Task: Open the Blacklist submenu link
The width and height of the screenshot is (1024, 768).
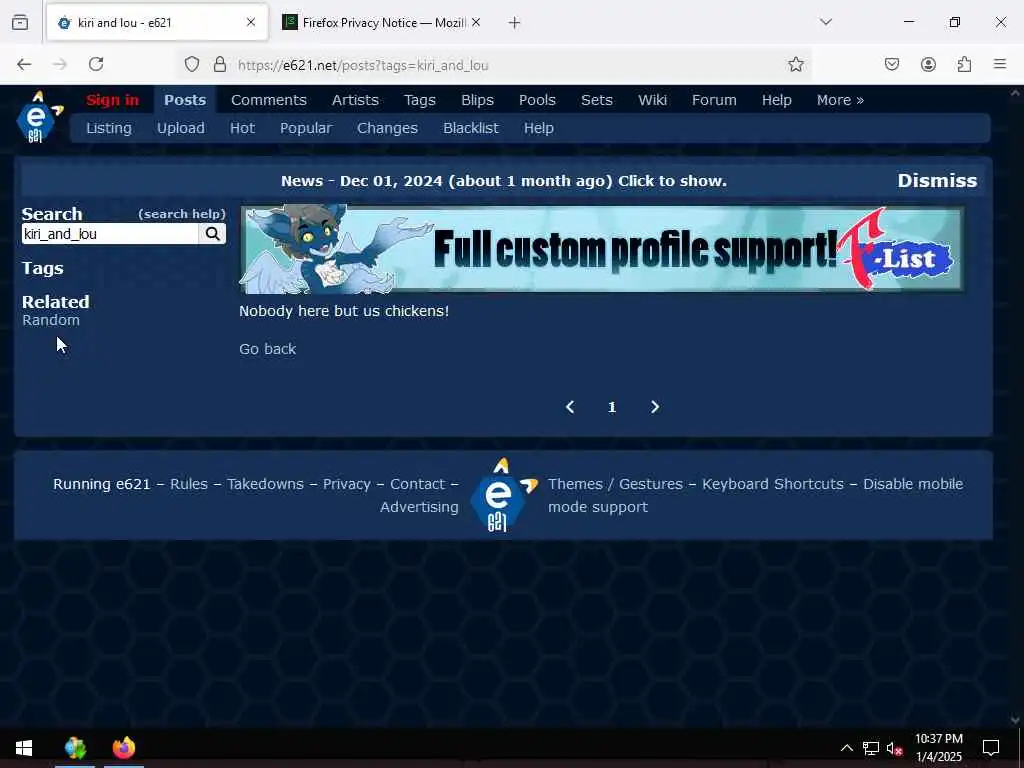Action: click(x=471, y=128)
